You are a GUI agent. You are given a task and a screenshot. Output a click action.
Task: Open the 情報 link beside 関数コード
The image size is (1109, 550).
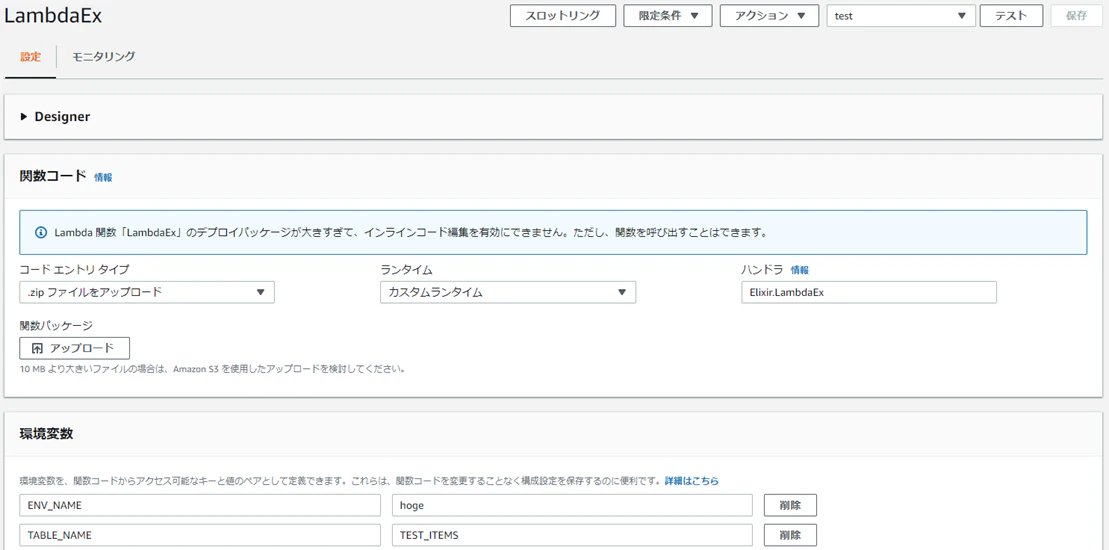[x=103, y=177]
